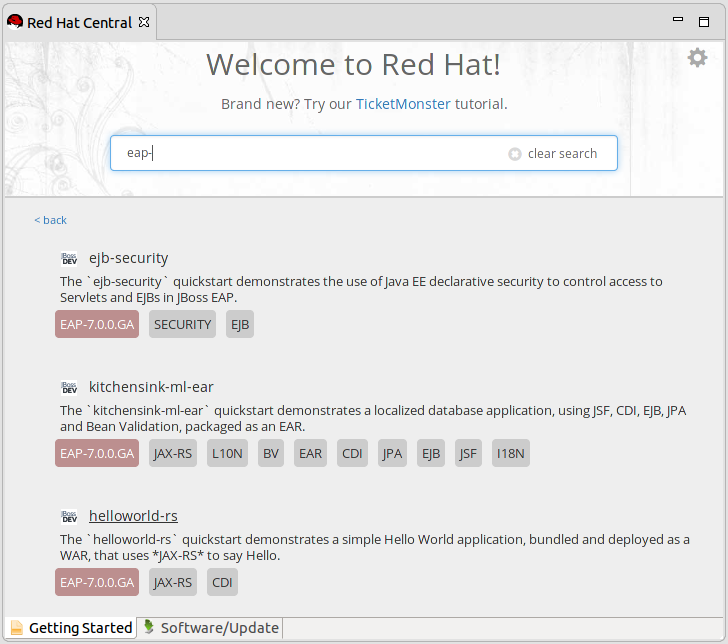Viewport: 728px width, 644px height.
Task: Open the helloworld-rs quickstart
Action: point(133,516)
